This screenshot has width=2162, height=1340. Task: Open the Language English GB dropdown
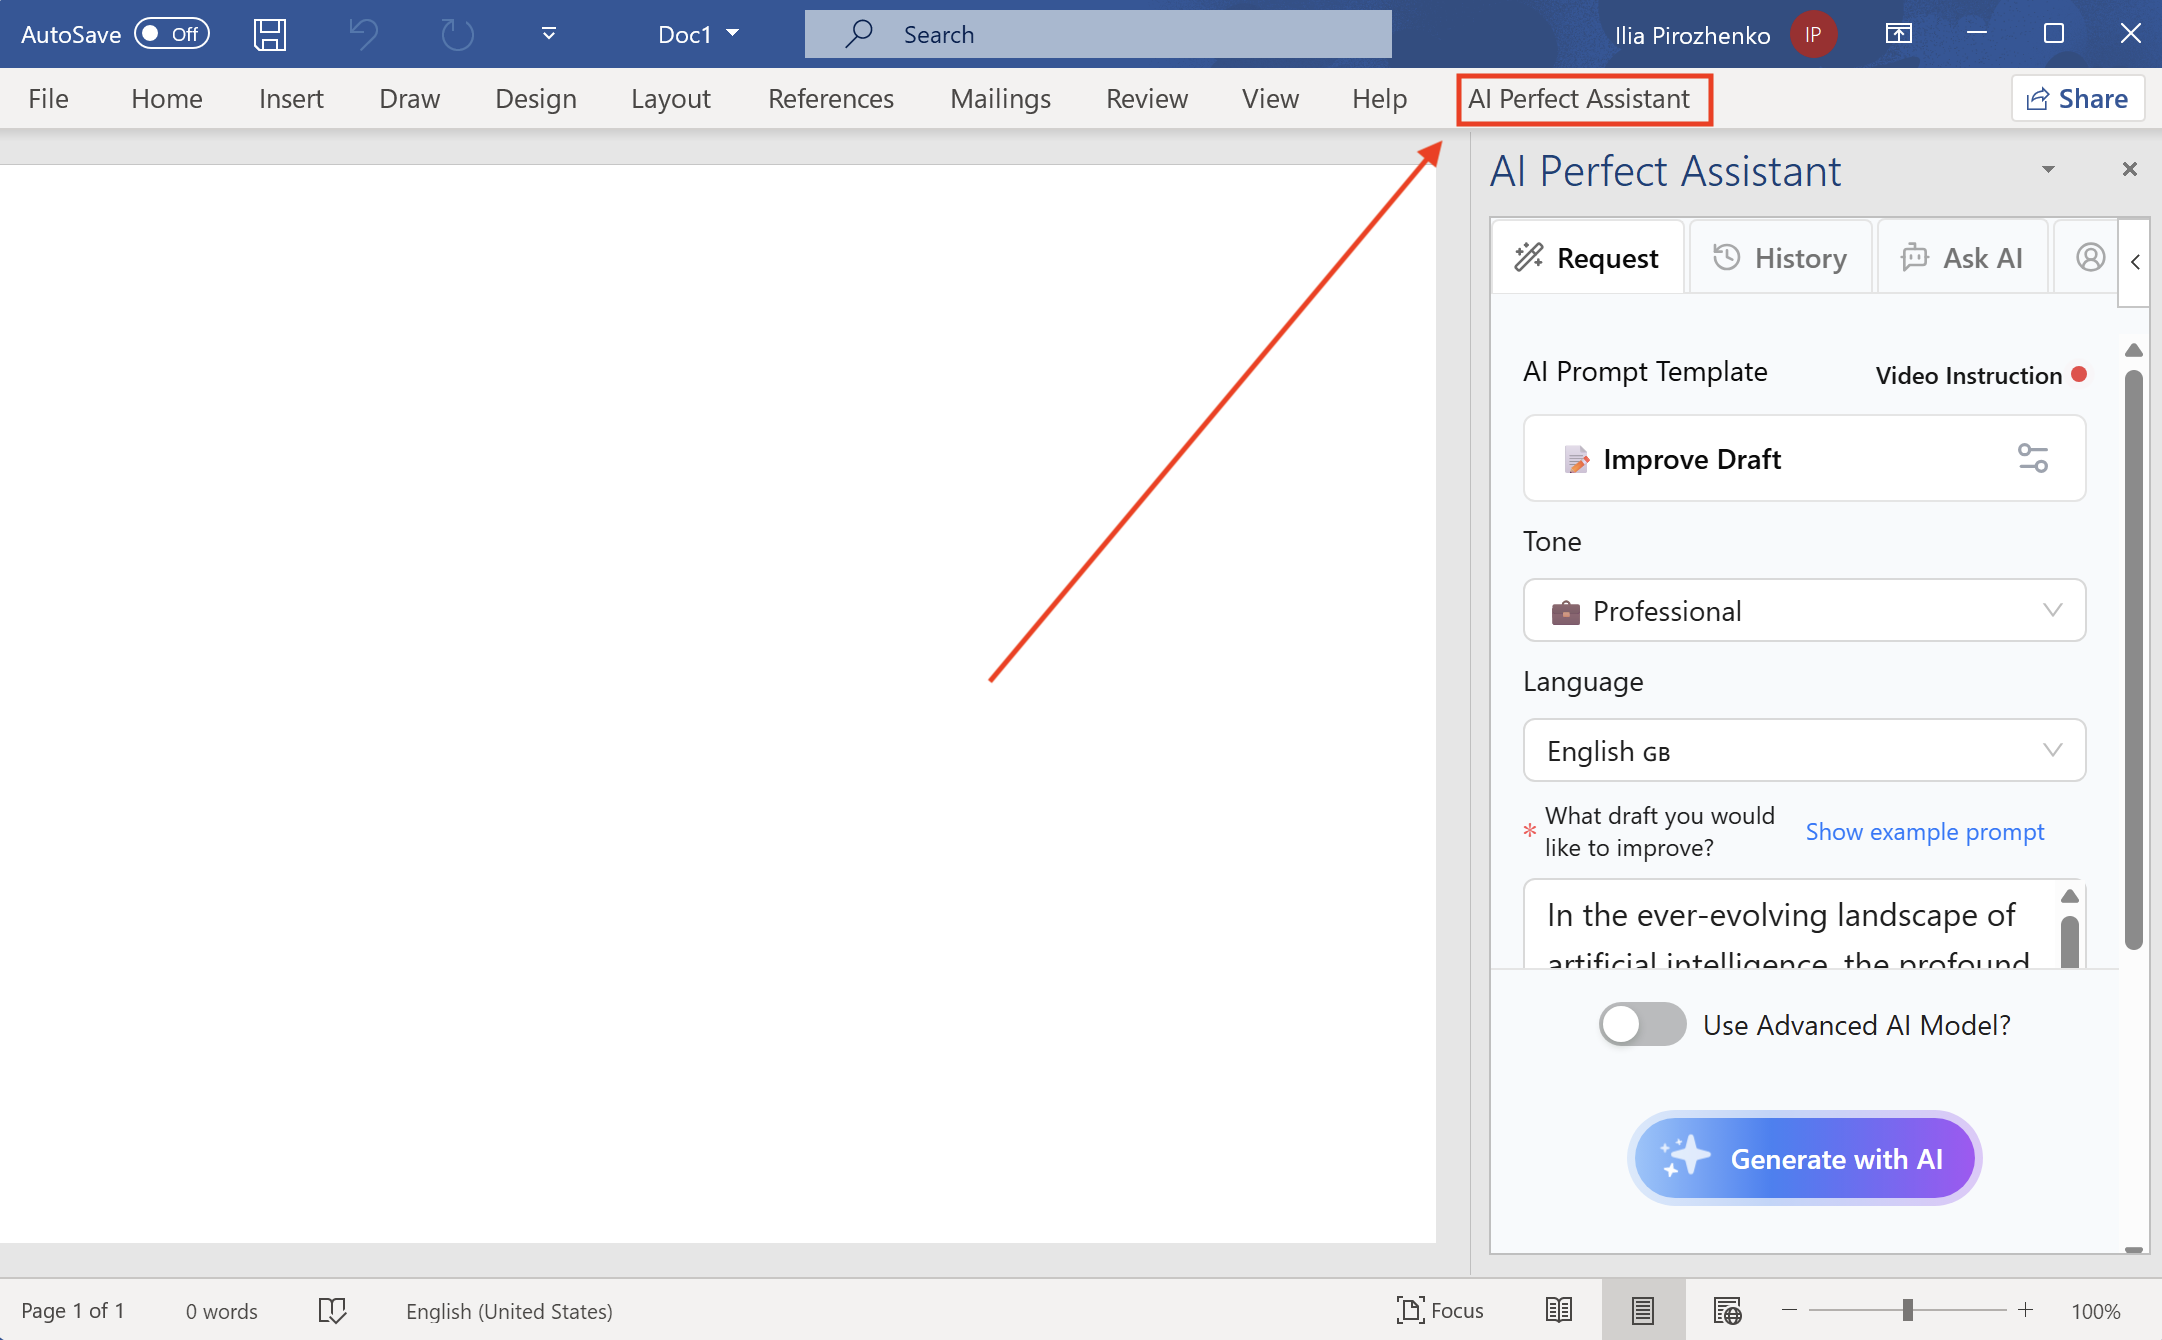(1804, 750)
